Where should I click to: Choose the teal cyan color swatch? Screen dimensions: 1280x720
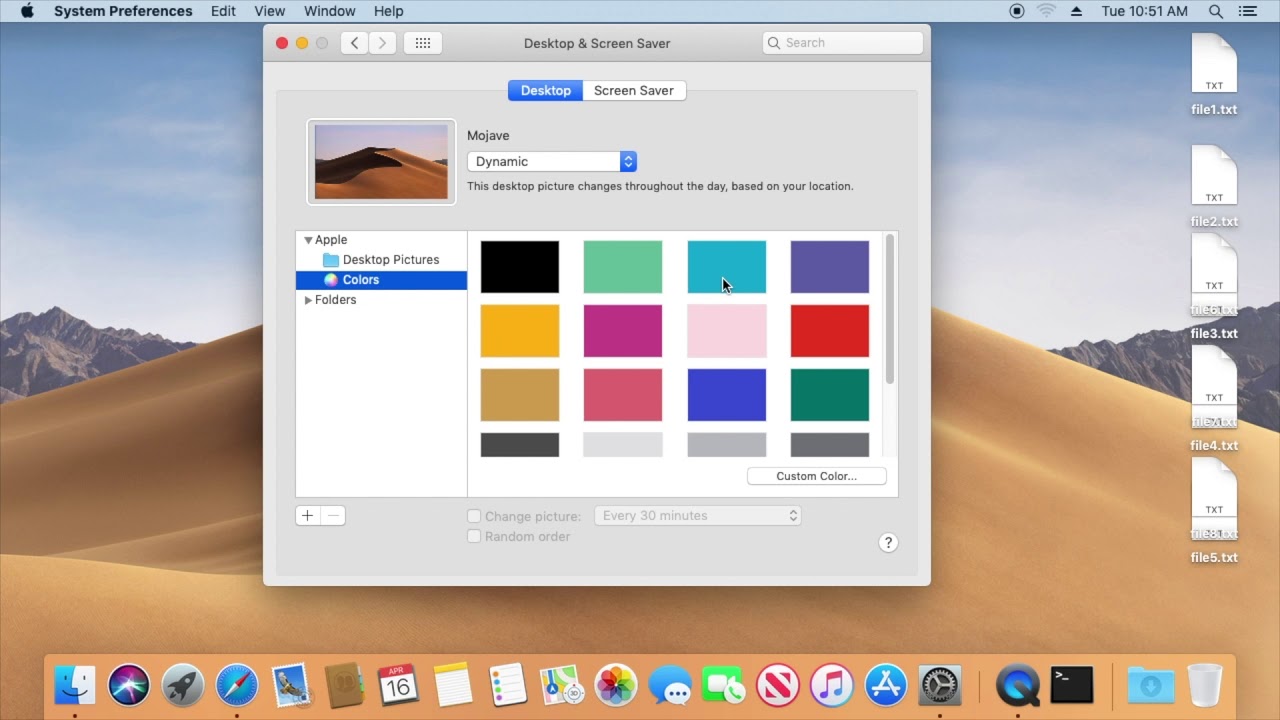pos(727,267)
